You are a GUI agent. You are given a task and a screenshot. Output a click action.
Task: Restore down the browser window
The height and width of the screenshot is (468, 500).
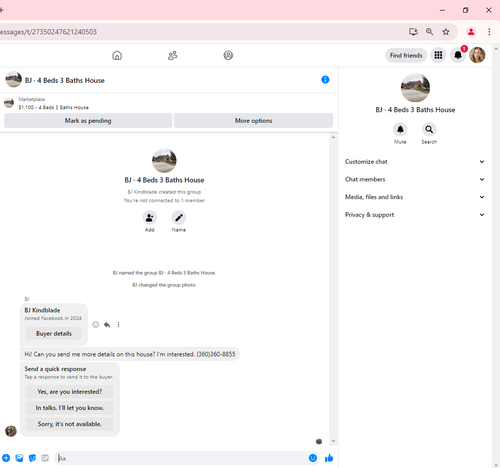tap(466, 10)
